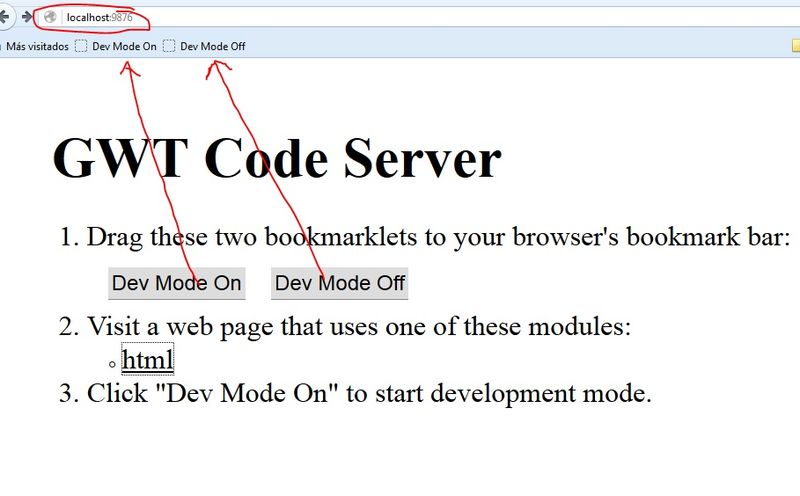The height and width of the screenshot is (496, 800).
Task: Focus the localhost:9876 address bar
Action: [x=418, y=17]
